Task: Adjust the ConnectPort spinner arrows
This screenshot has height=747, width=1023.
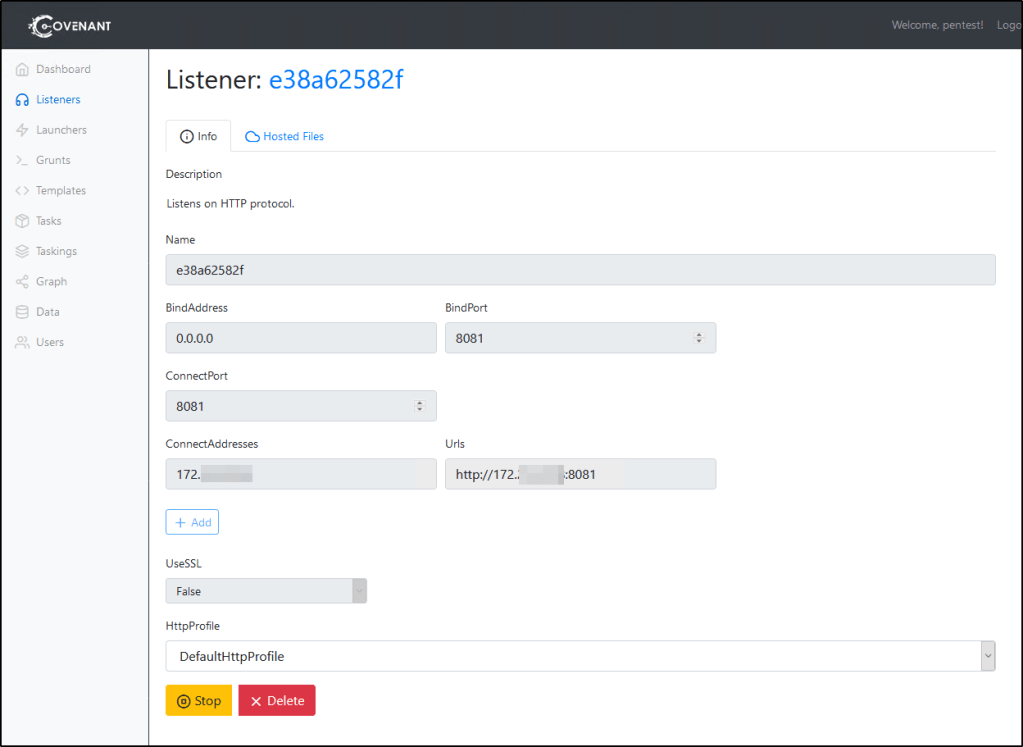Action: point(419,406)
